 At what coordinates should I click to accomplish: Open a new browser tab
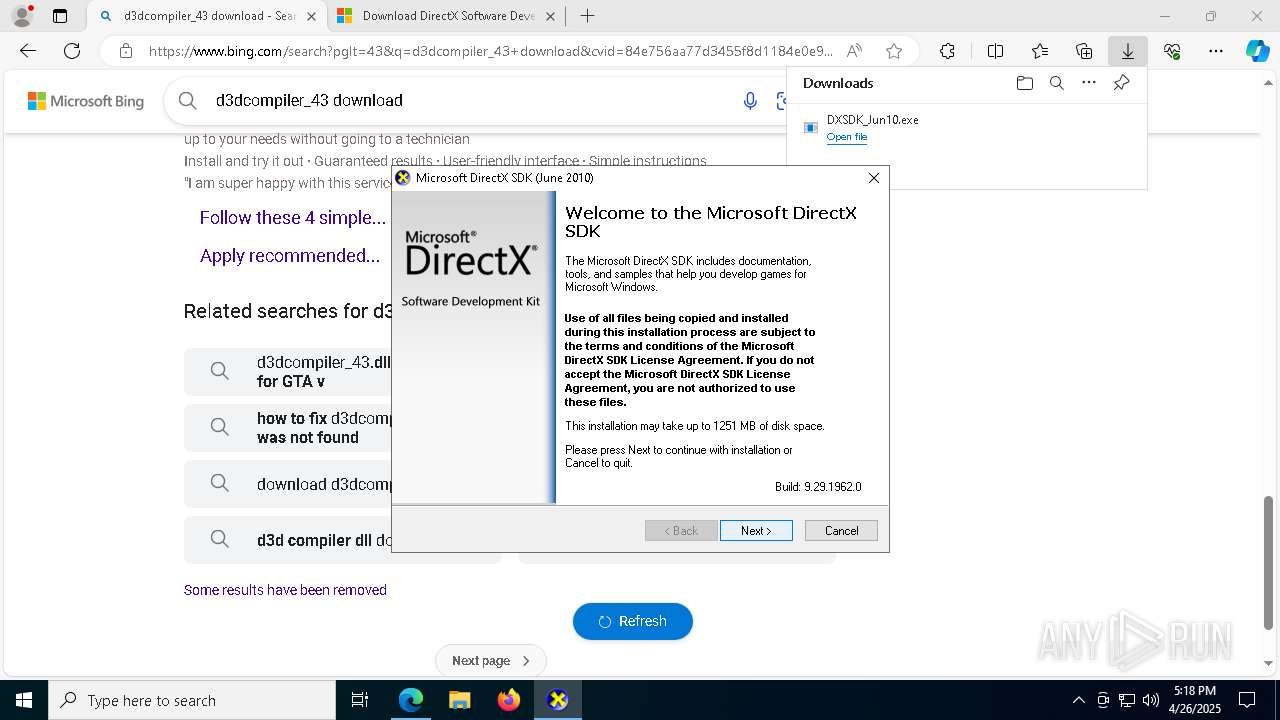click(x=588, y=16)
